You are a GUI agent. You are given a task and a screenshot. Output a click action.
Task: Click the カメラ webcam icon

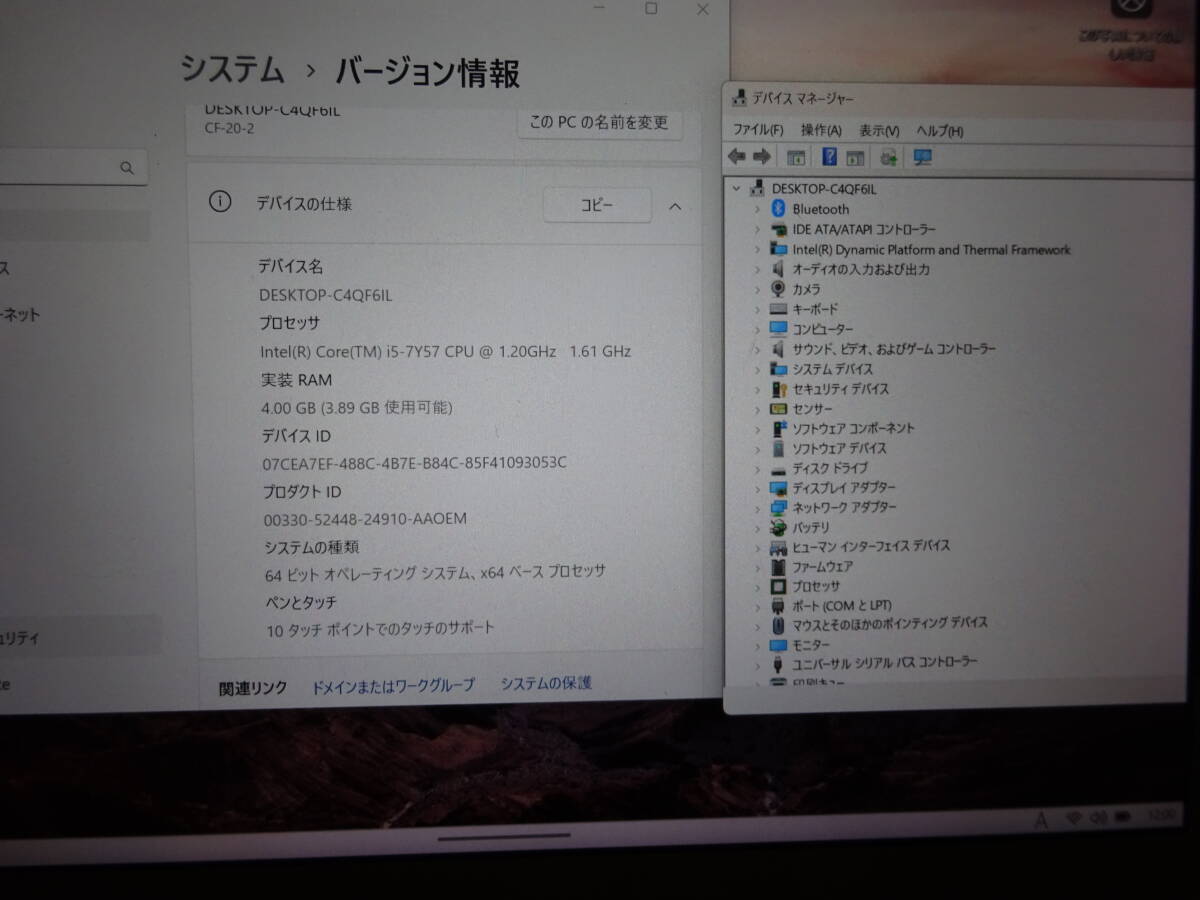tap(779, 289)
